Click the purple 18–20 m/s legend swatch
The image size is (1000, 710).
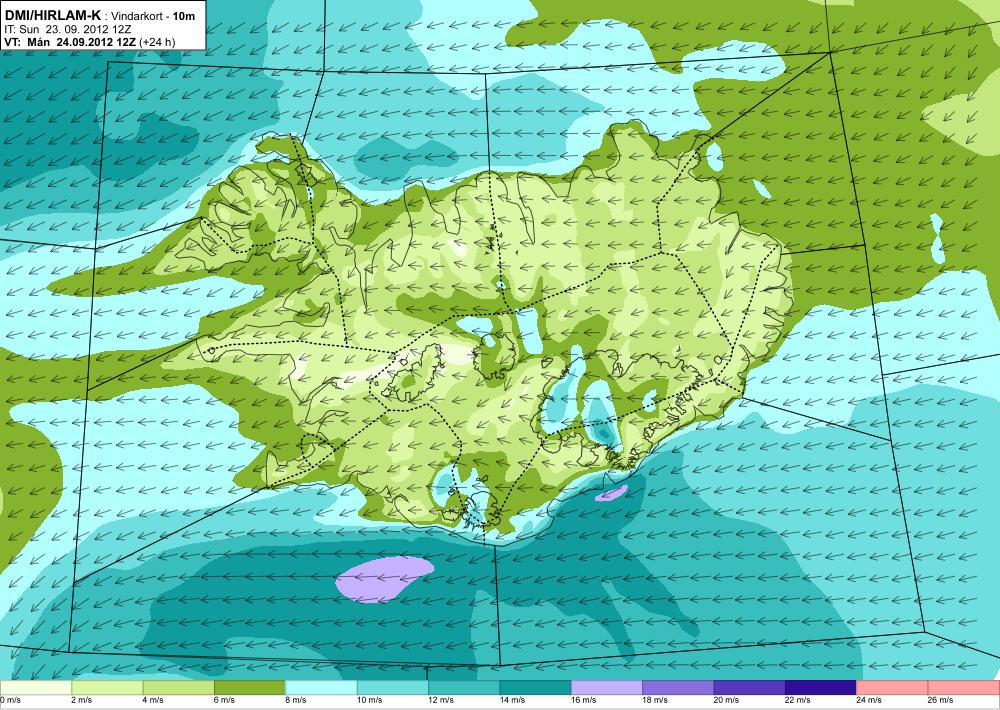click(x=679, y=688)
